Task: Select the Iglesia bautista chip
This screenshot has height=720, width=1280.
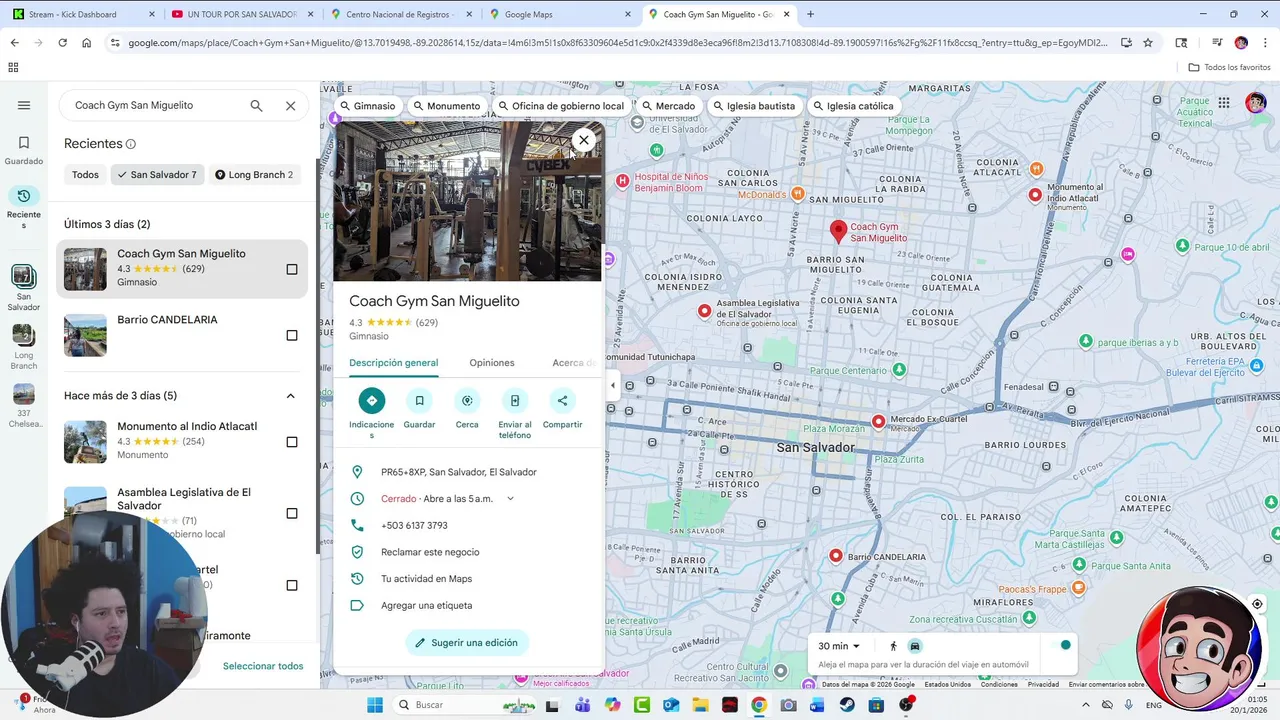Action: [x=754, y=106]
